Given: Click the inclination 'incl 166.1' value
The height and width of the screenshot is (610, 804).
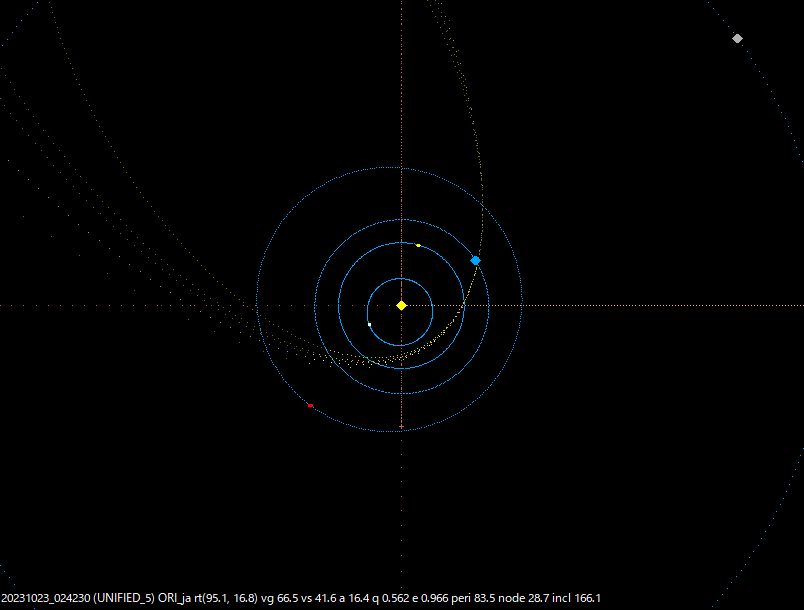Looking at the screenshot, I should pyautogui.click(x=576, y=598).
